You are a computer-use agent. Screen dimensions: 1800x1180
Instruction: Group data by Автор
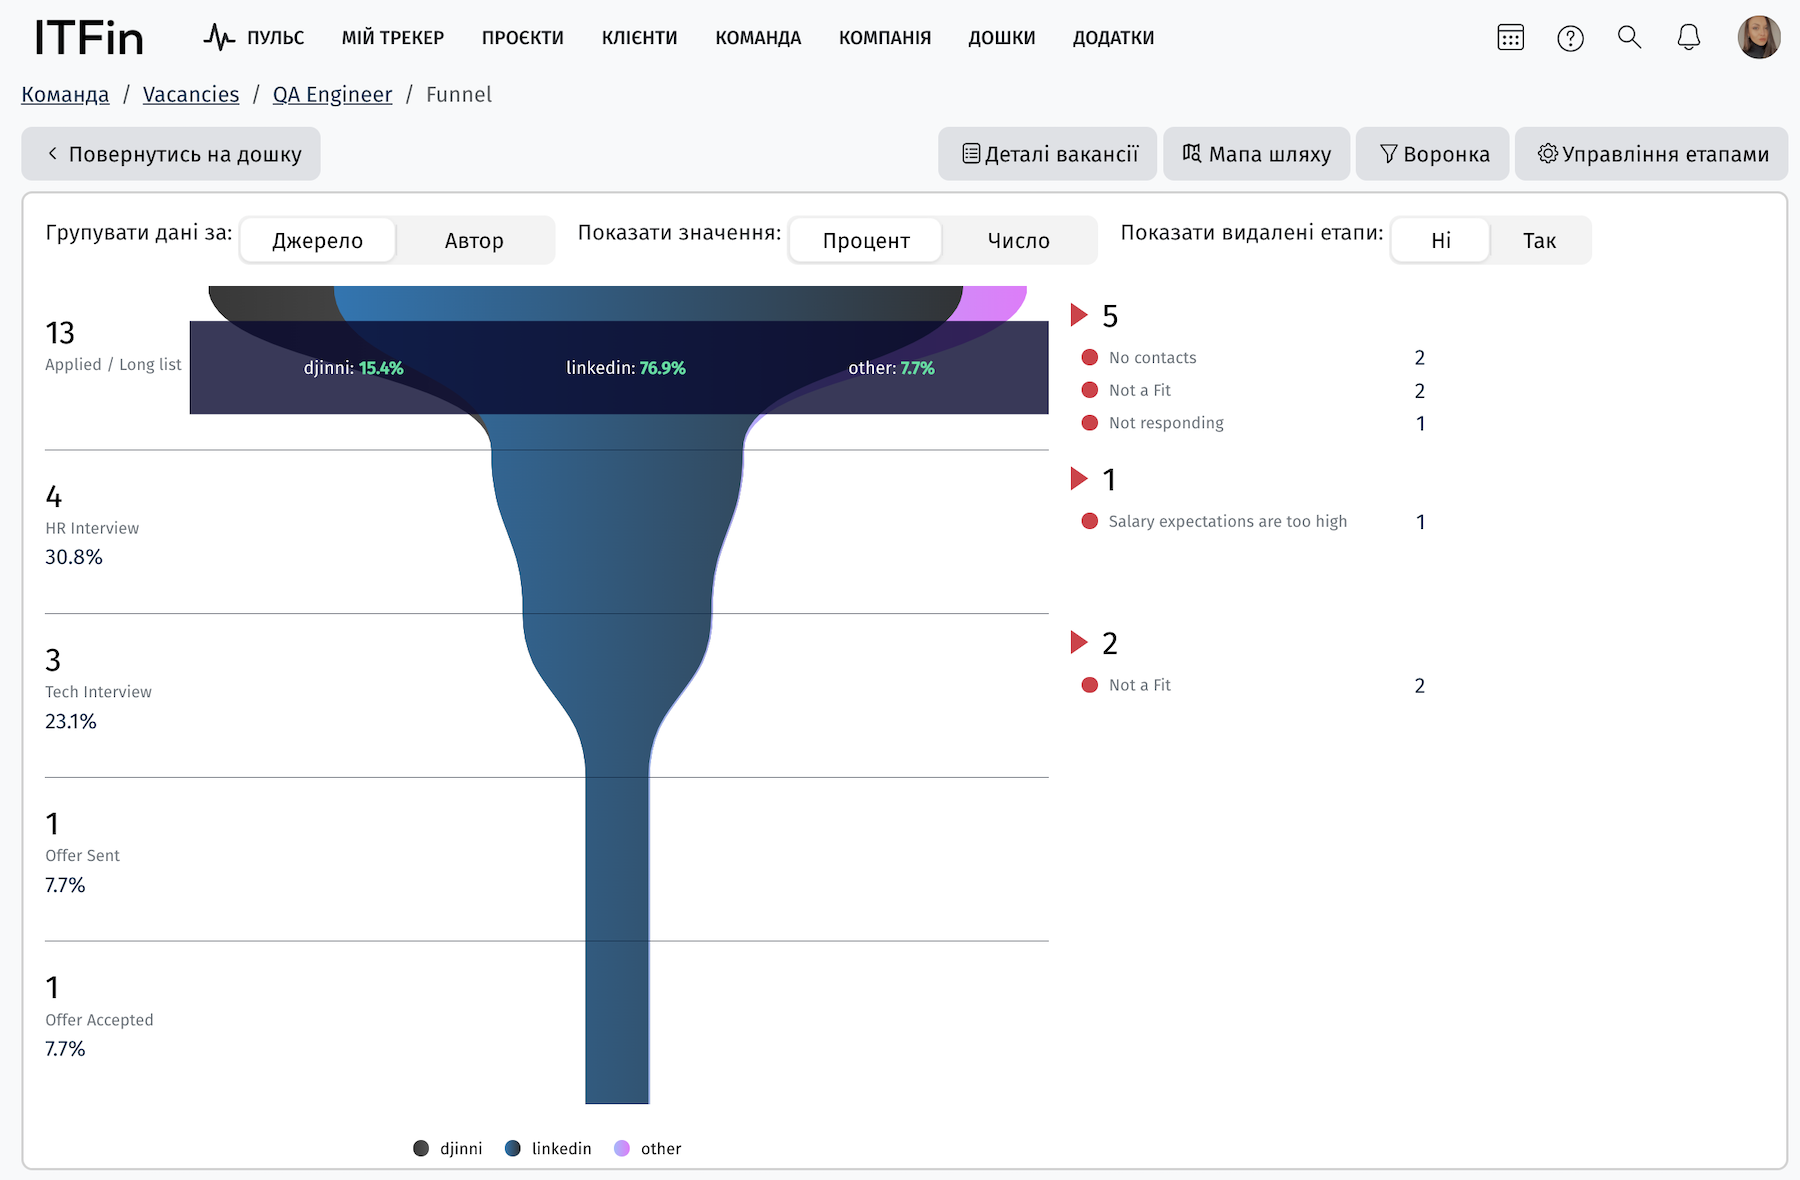(x=474, y=241)
